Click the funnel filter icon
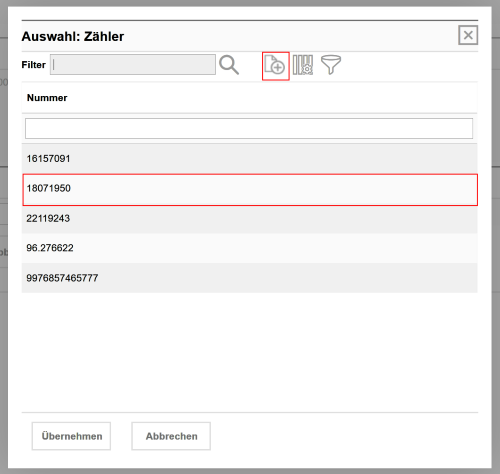Viewport: 500px width, 474px height. pos(331,65)
